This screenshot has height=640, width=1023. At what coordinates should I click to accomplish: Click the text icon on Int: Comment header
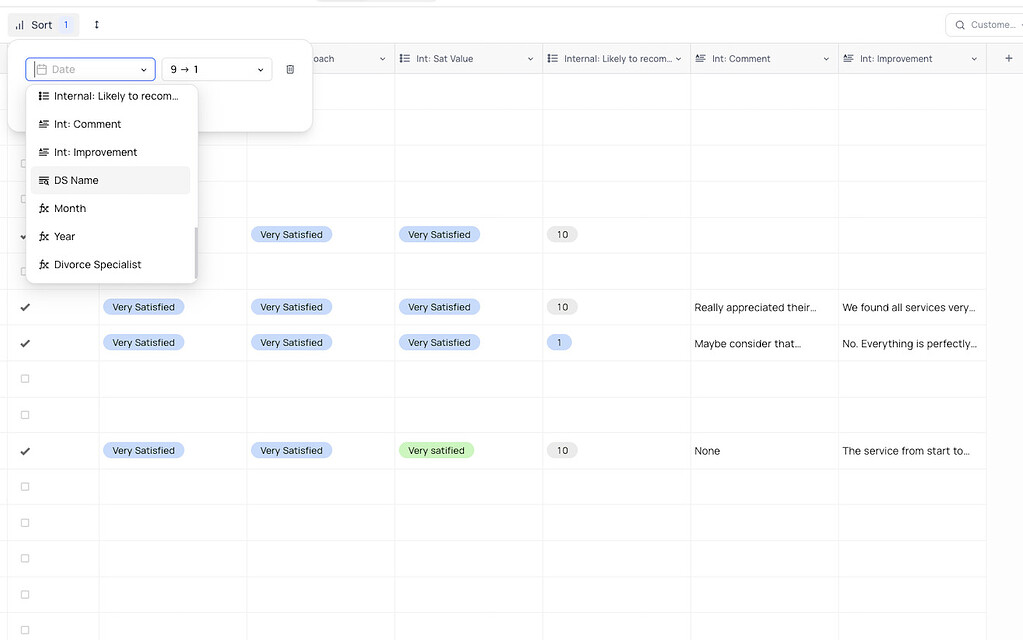(701, 59)
